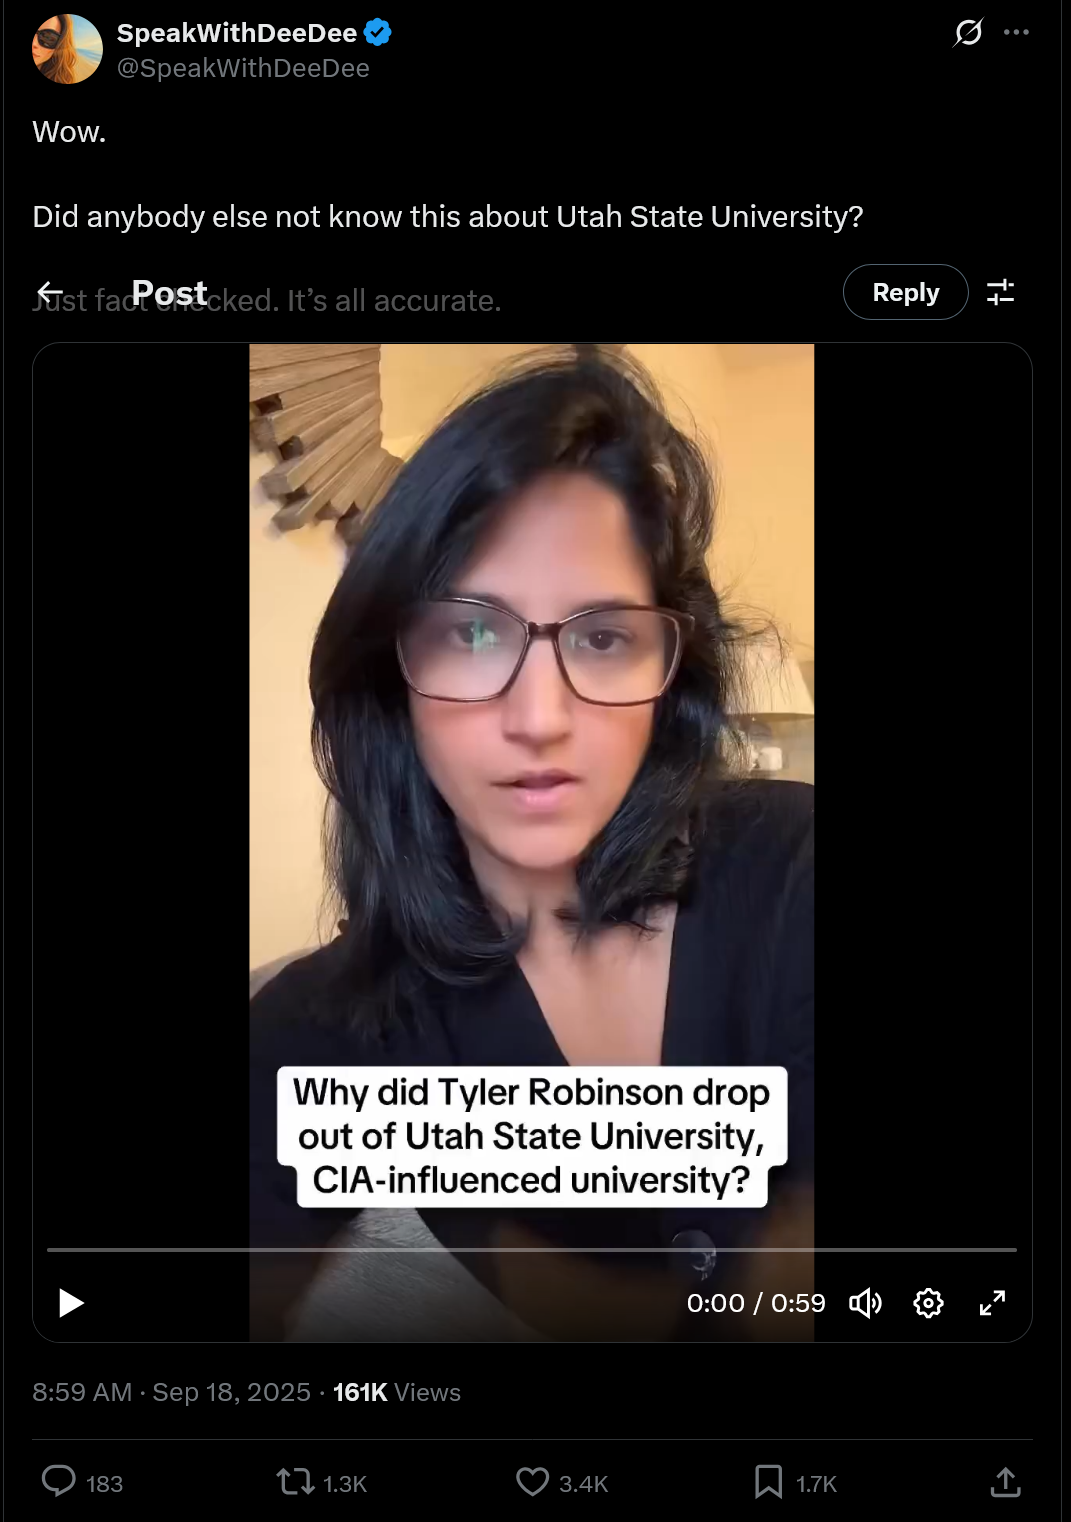This screenshot has width=1071, height=1522.
Task: Open the 8:59 AM Sep 18, 2025 timestamp
Action: coord(171,1392)
